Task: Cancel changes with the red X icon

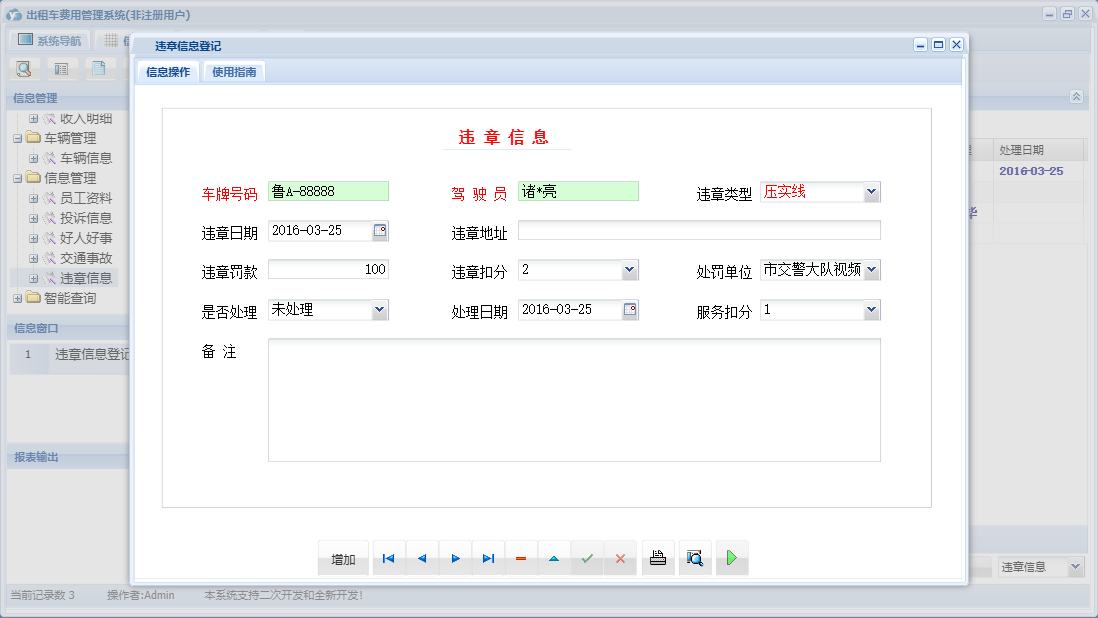Action: coord(620,558)
